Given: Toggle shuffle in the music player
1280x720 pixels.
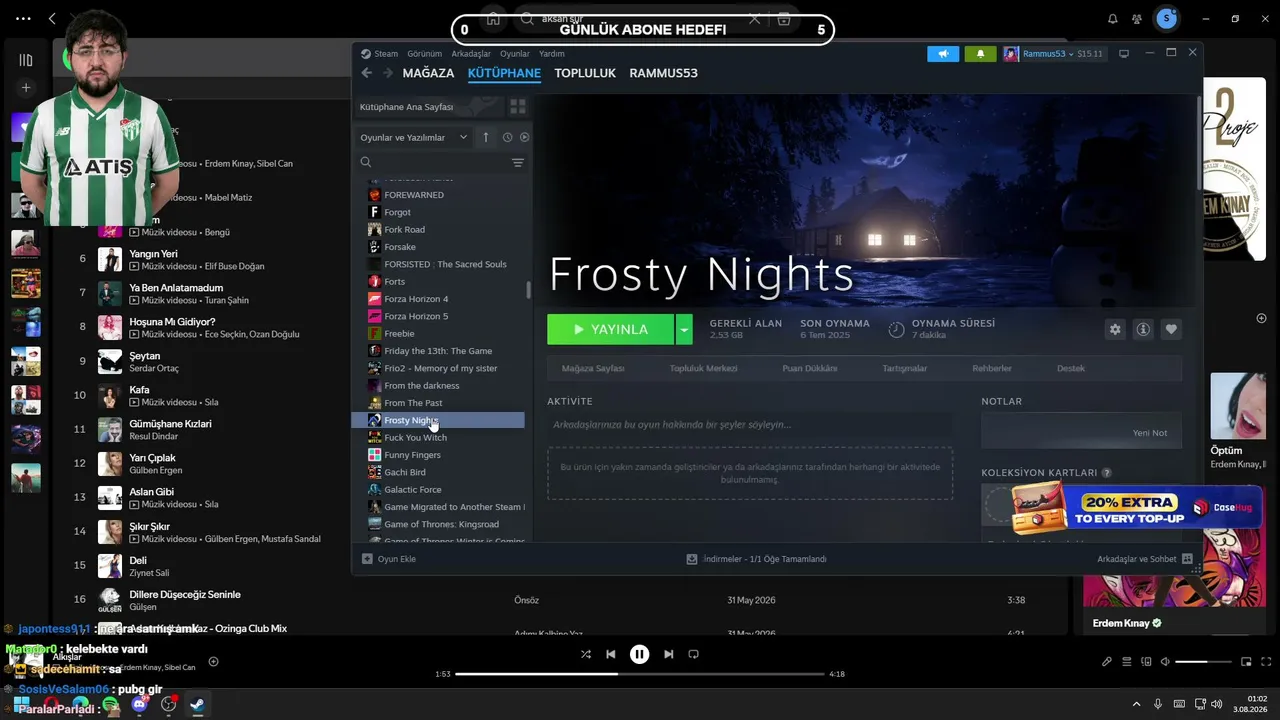Looking at the screenshot, I should click(x=586, y=654).
